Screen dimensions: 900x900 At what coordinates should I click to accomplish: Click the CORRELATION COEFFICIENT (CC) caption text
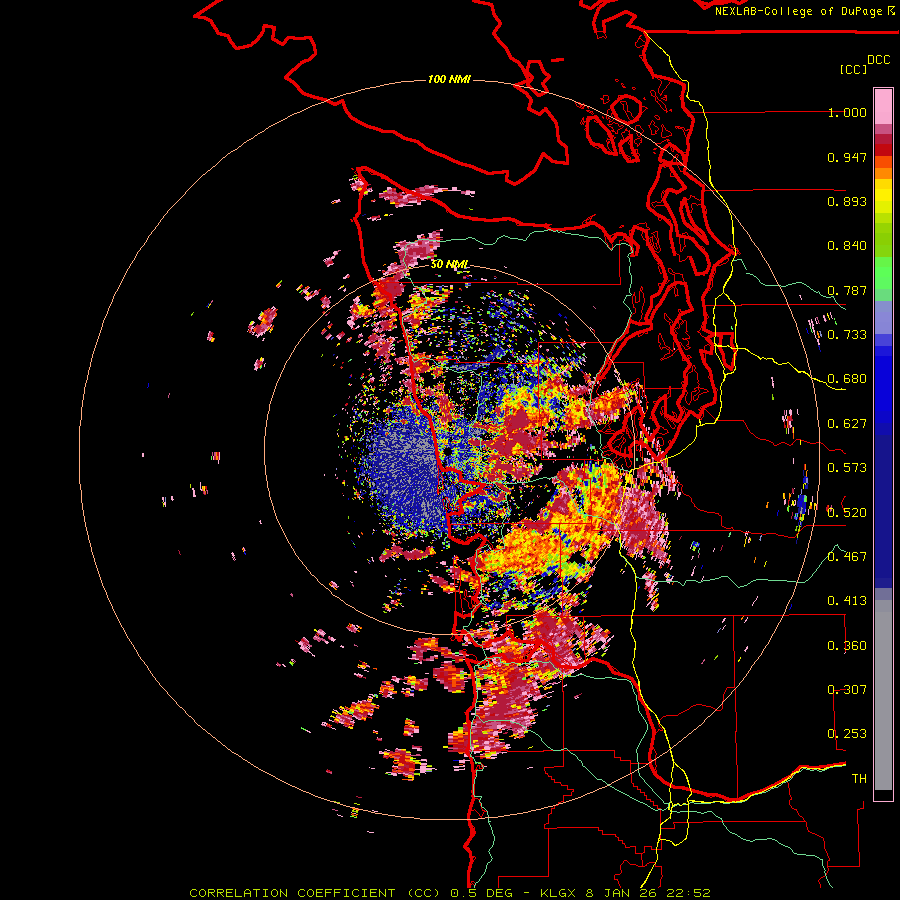click(315, 893)
